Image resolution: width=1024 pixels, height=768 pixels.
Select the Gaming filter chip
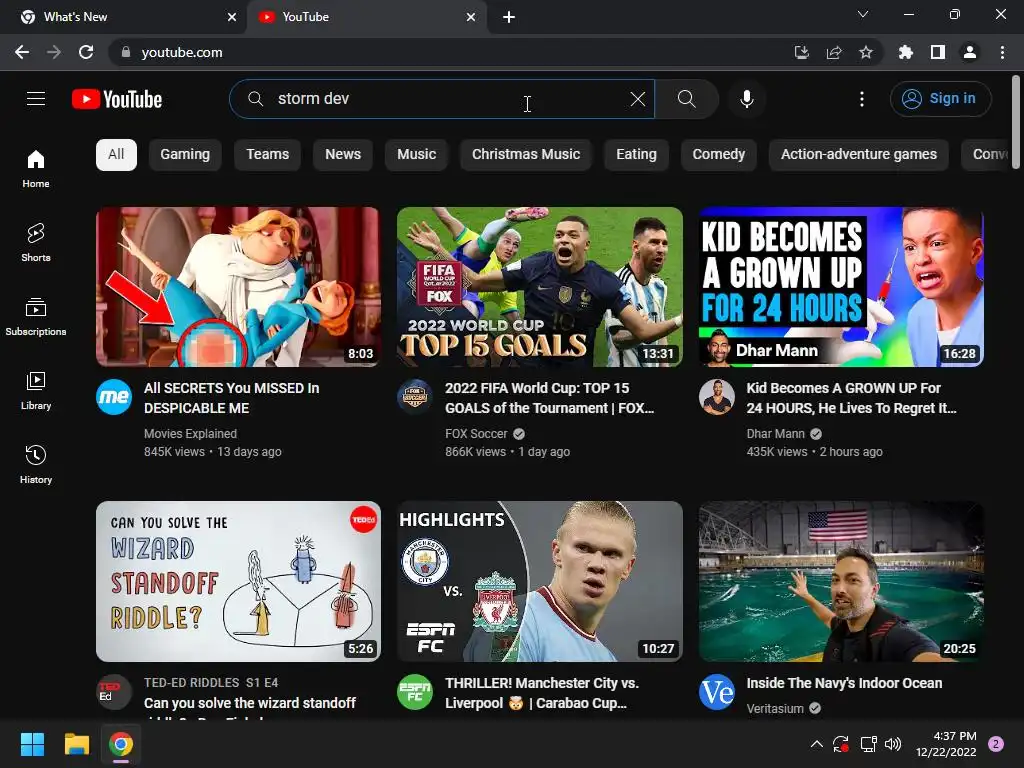pyautogui.click(x=185, y=155)
